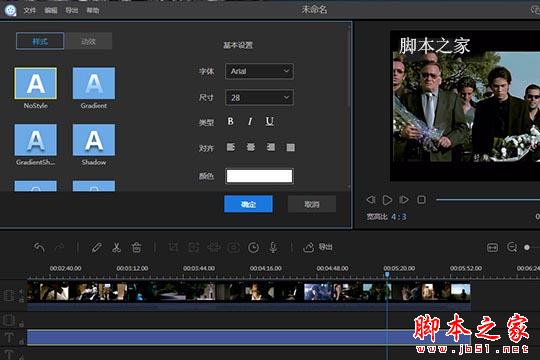Step to the next frame
This screenshot has height=360, width=540.
[404, 200]
